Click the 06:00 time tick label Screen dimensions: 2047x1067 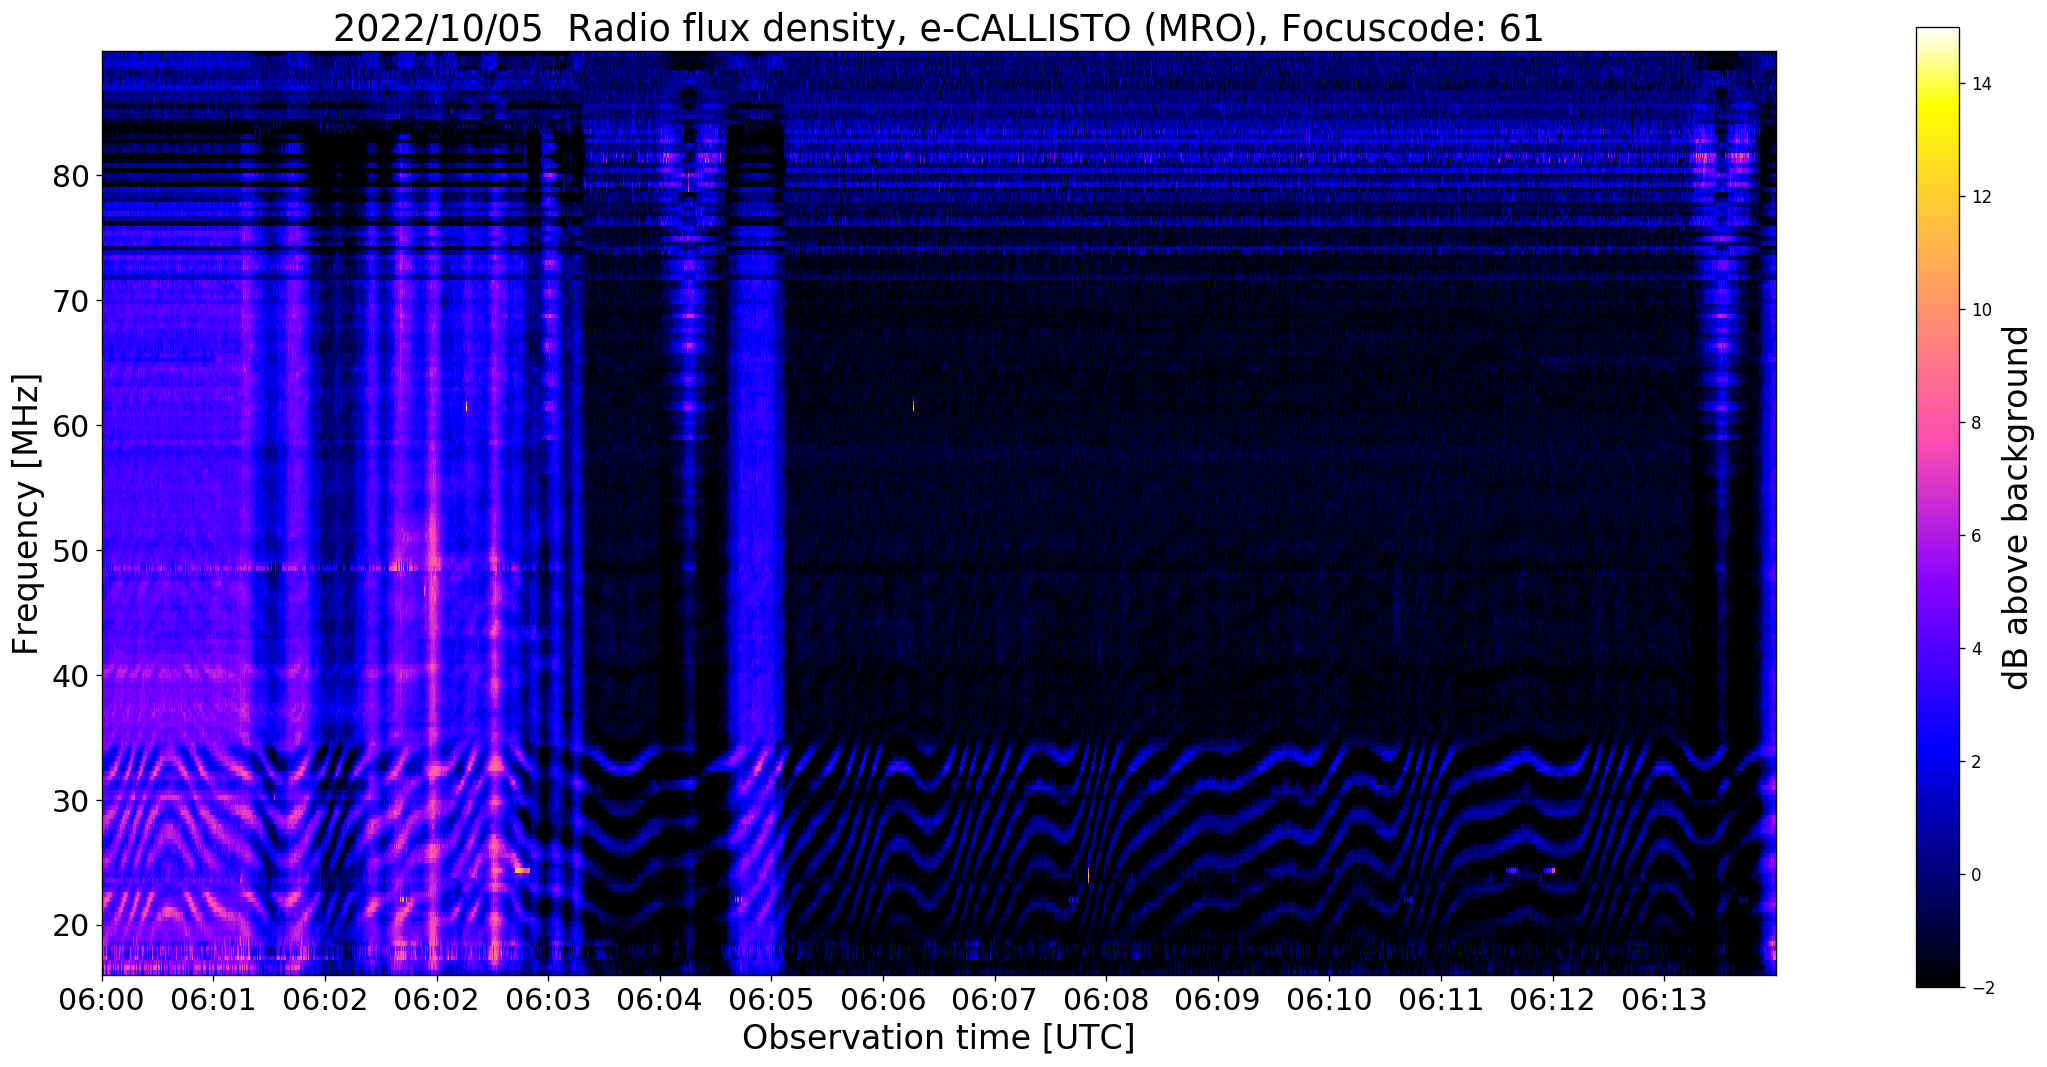102,998
